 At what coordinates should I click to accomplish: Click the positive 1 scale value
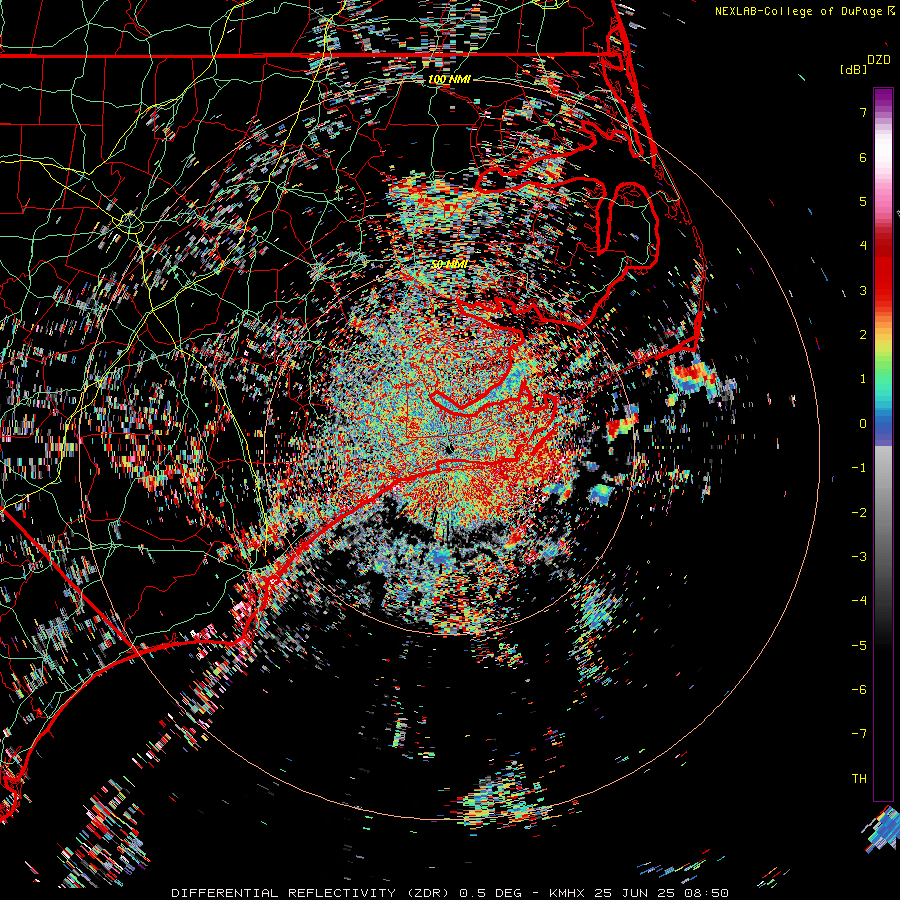(863, 379)
